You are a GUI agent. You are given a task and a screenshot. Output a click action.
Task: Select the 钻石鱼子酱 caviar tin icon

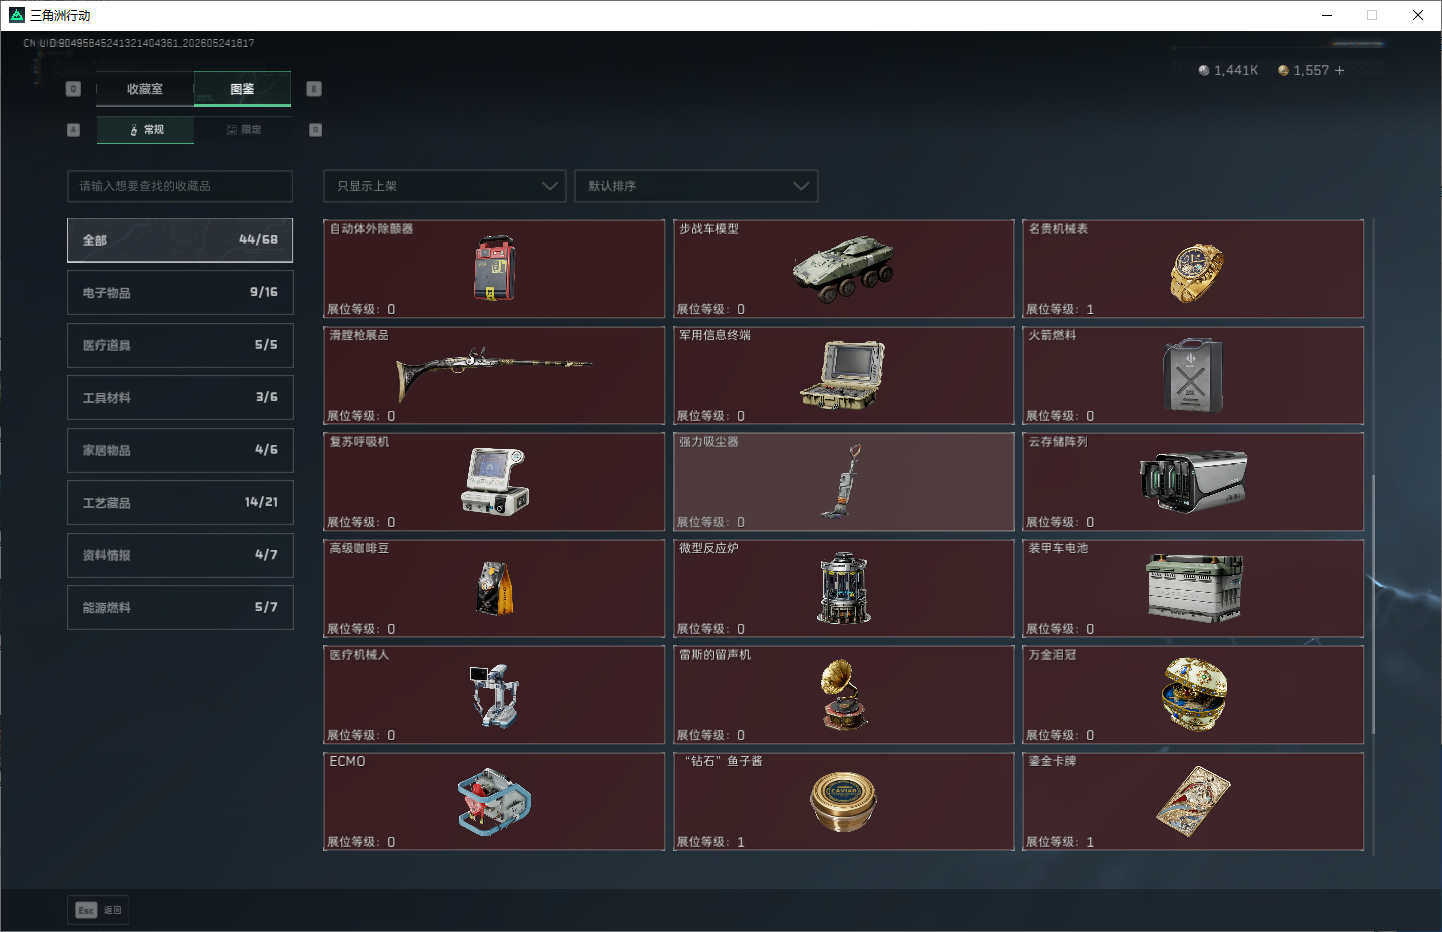tap(843, 801)
